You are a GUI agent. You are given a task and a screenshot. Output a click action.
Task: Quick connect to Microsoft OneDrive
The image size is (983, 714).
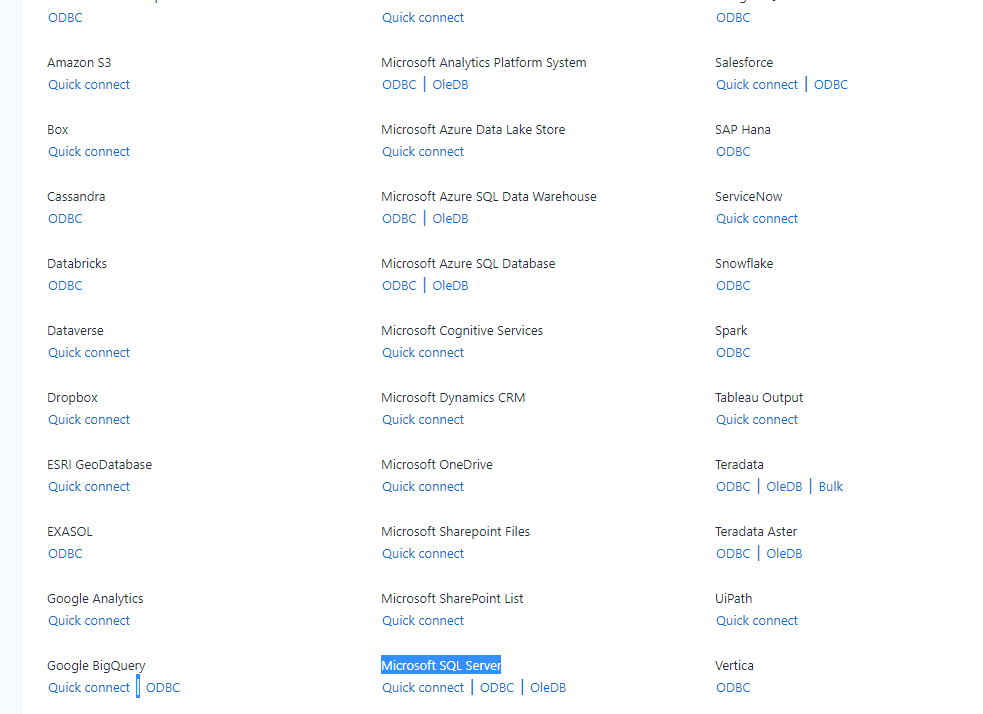coord(422,486)
